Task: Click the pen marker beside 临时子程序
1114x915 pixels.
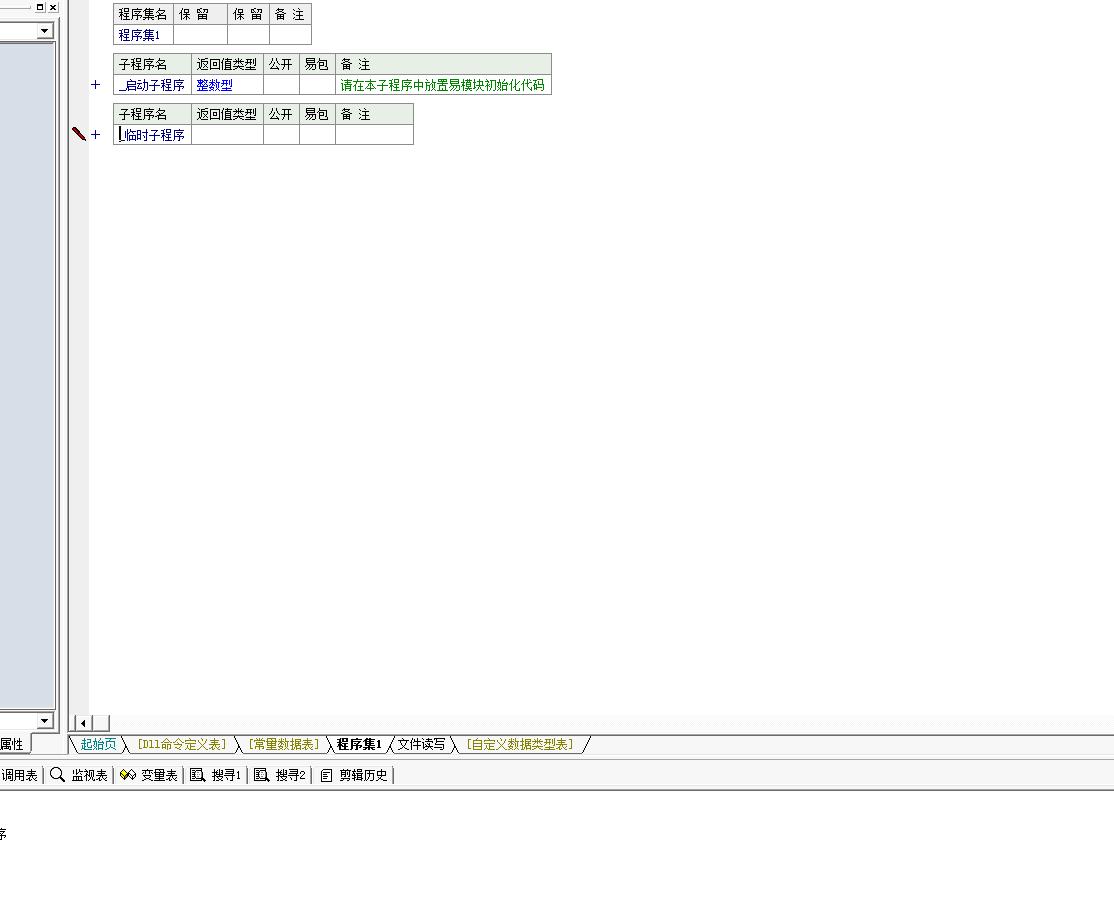Action: tap(79, 134)
